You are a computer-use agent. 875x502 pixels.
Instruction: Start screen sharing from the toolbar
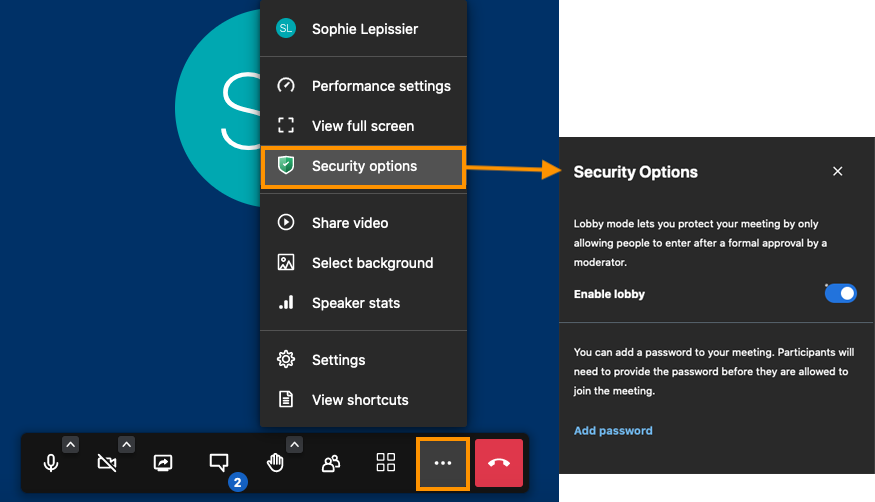pyautogui.click(x=163, y=463)
